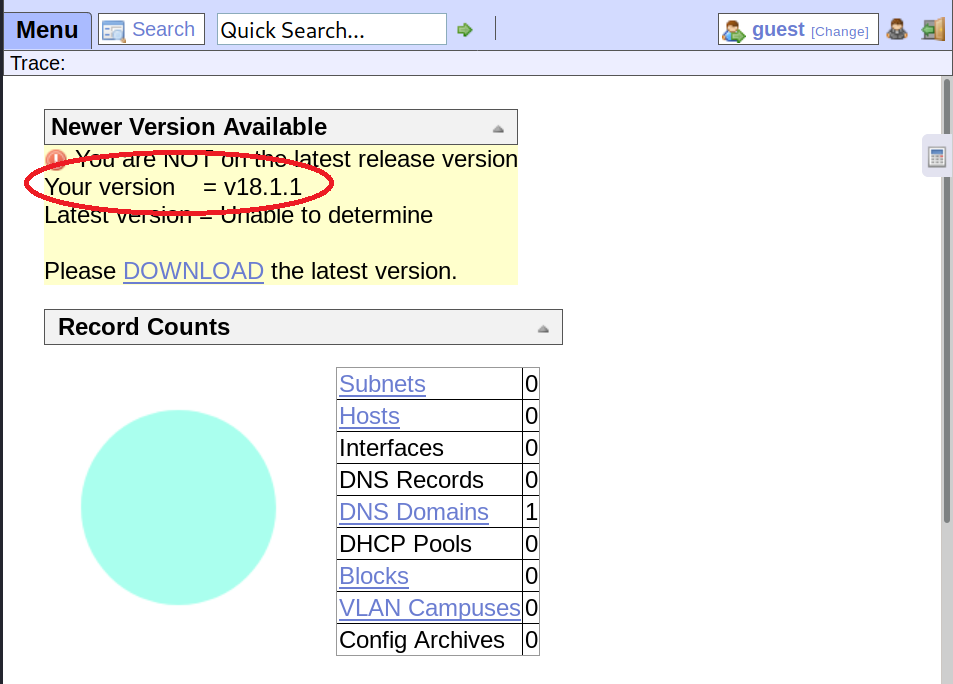Click the 'Interfaces' row label
The height and width of the screenshot is (684, 953).
pos(391,448)
